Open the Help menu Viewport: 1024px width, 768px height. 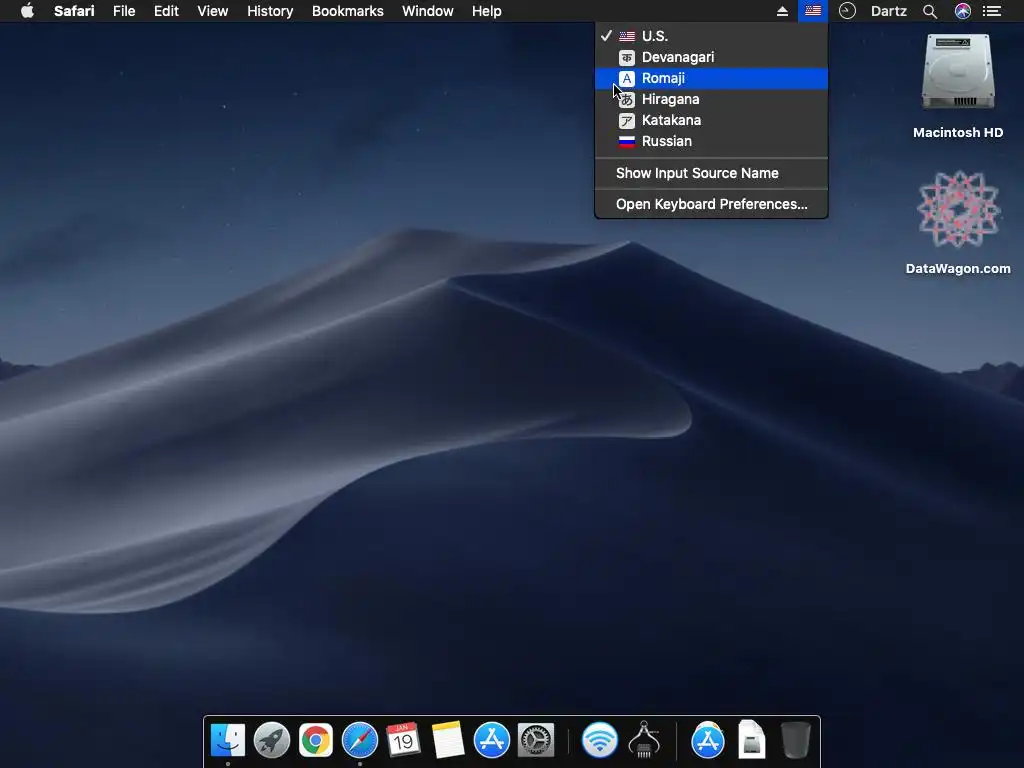487,11
